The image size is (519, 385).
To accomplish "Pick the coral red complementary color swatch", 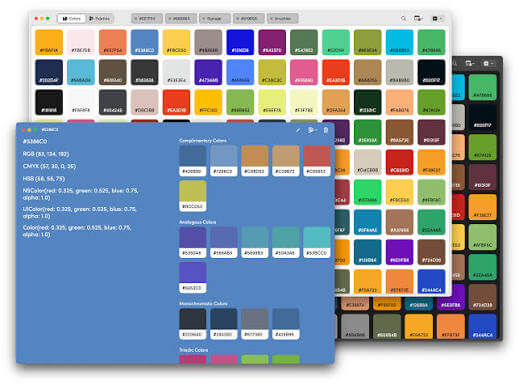I will tap(317, 161).
